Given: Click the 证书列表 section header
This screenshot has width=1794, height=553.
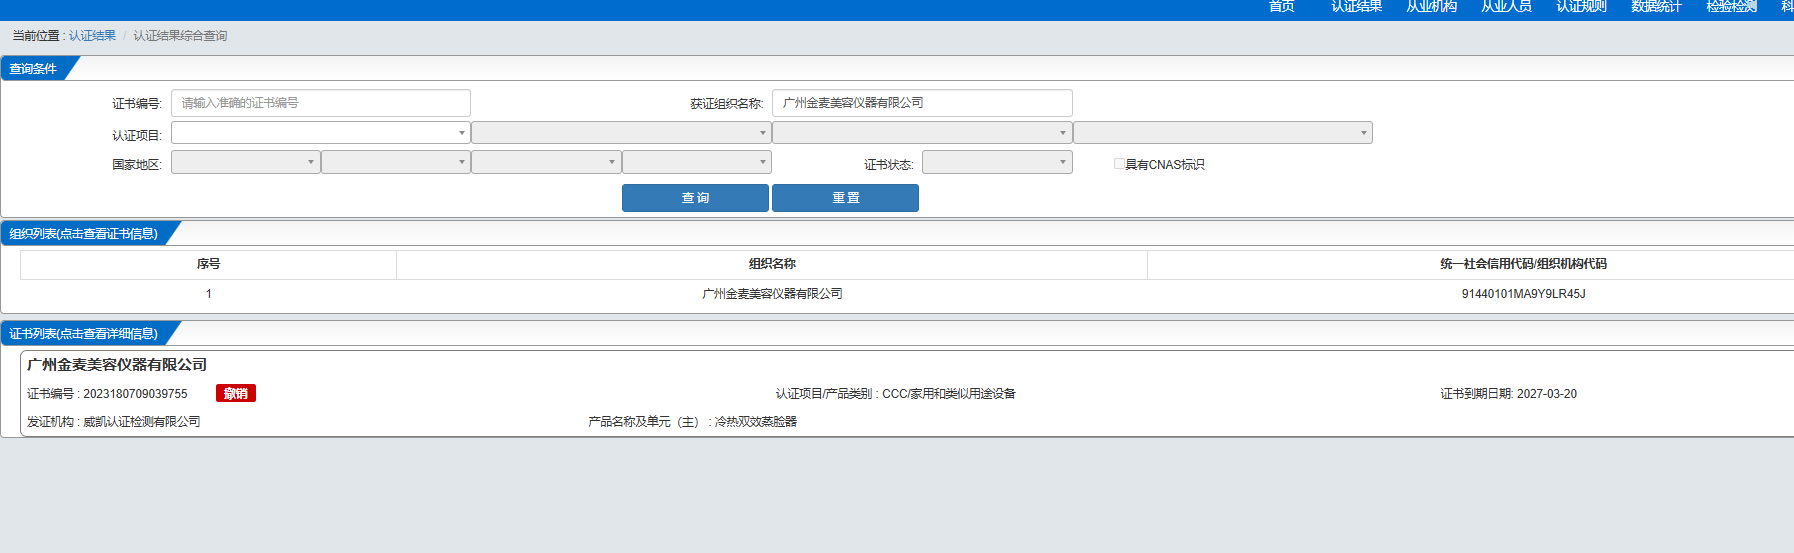Looking at the screenshot, I should [84, 334].
